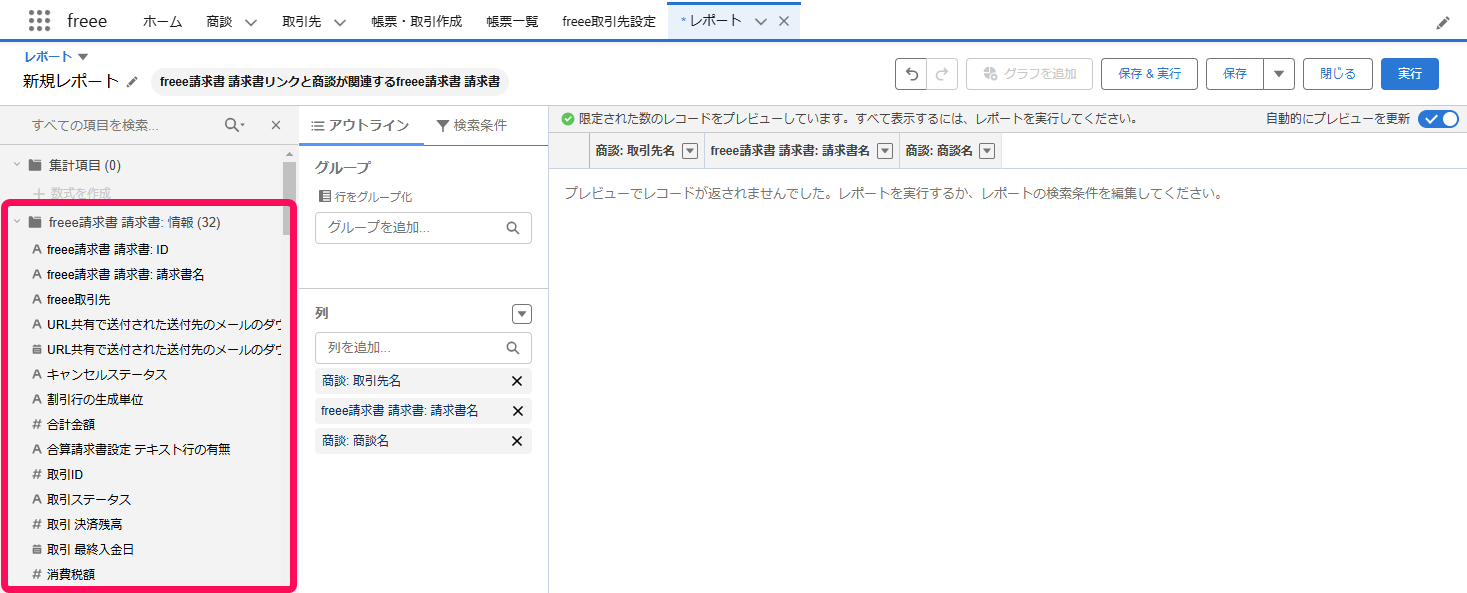Screen dimensions: 1467x593
Task: Switch to 検索条件 tab
Action: (x=472, y=125)
